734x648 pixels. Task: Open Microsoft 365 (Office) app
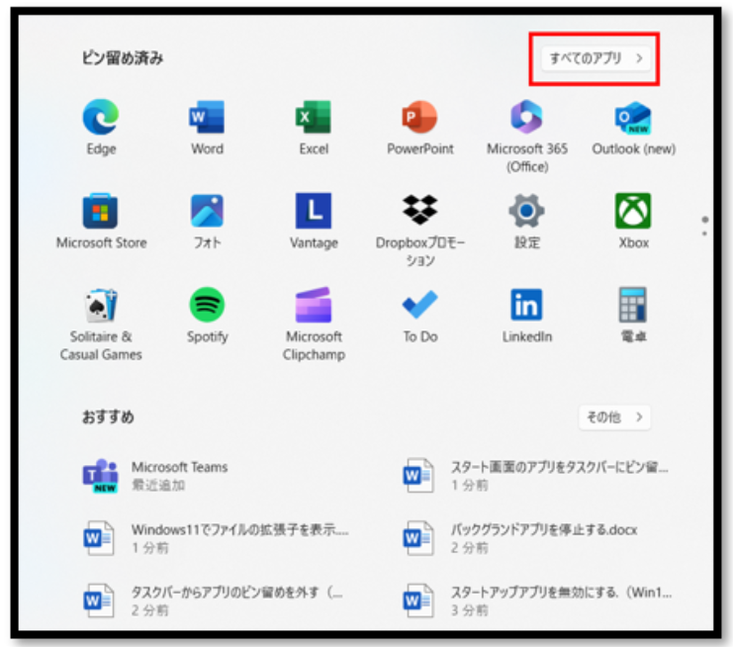pos(527,136)
